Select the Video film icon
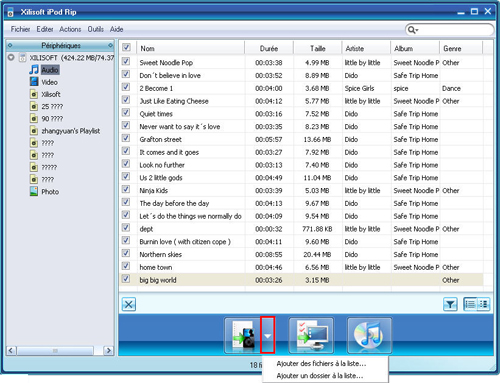The width and height of the screenshot is (500, 383). (34, 82)
